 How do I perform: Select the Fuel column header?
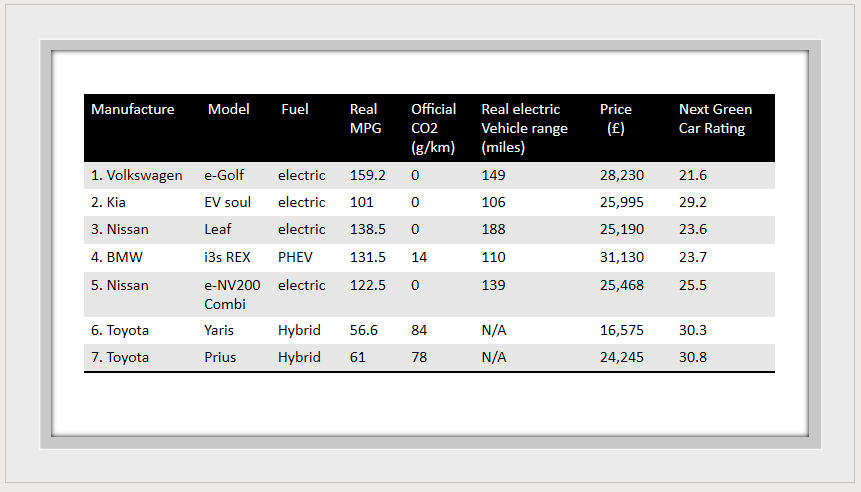295,109
